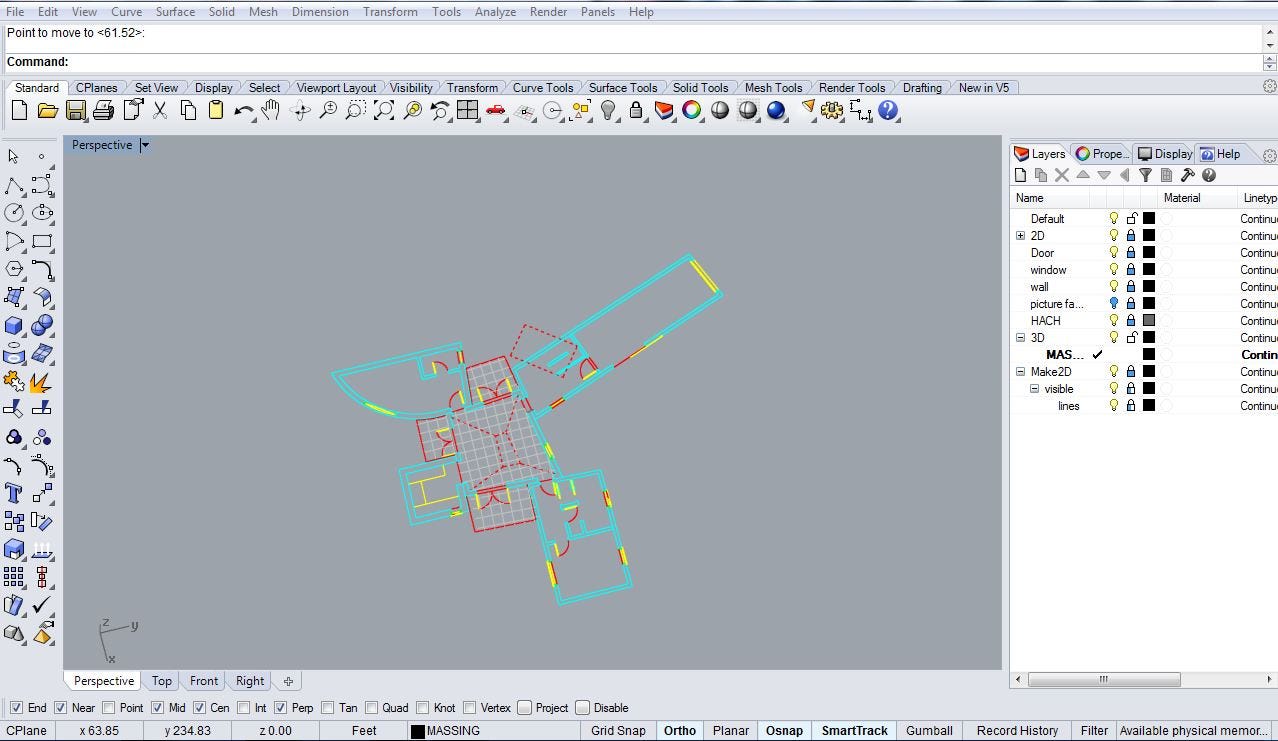Open the CPlane coordinate dropdown in status bar

click(27, 731)
